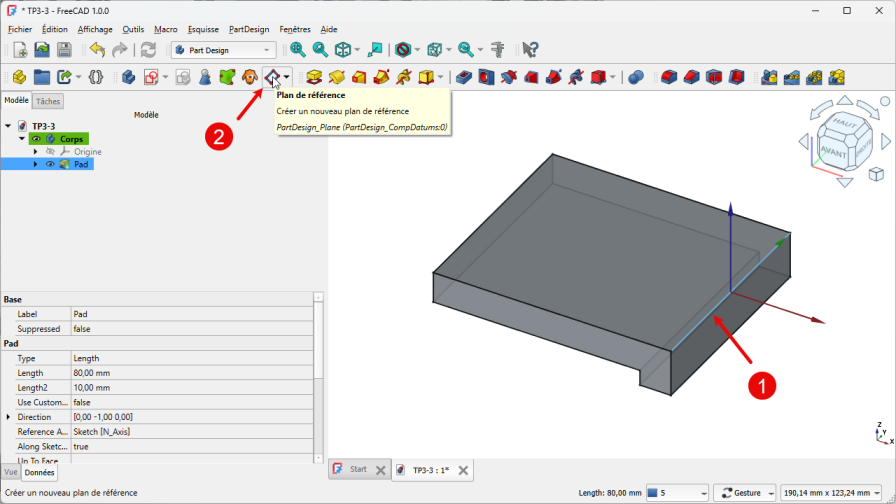The height and width of the screenshot is (504, 896).
Task: Switch to the Vue properties tab
Action: 11,472
